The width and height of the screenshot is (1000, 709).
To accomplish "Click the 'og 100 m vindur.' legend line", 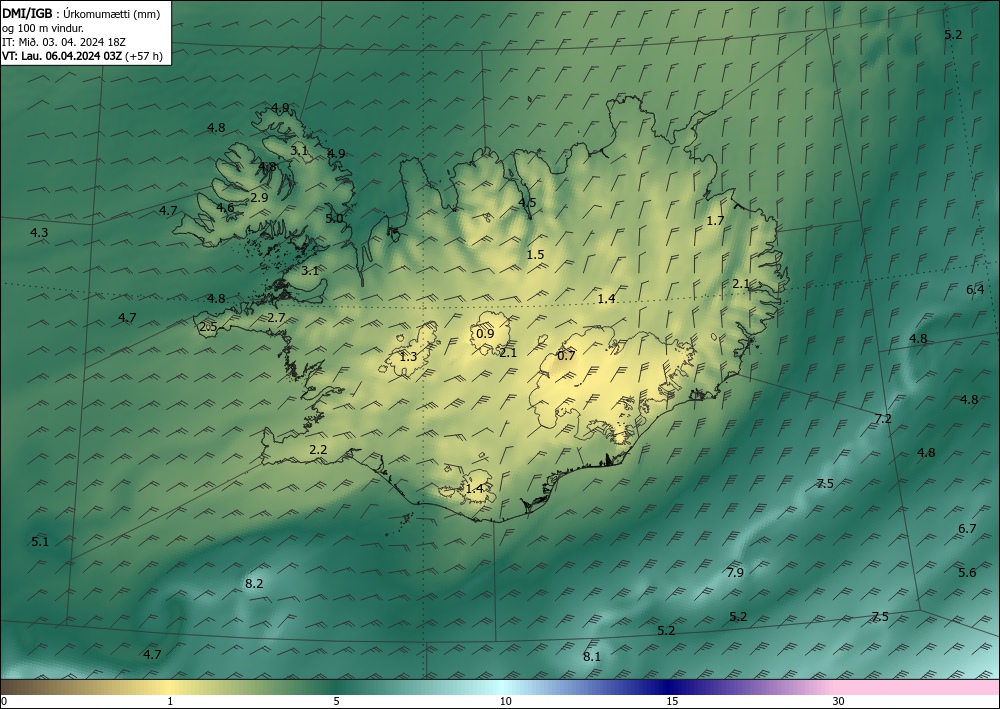I will tap(43, 28).
